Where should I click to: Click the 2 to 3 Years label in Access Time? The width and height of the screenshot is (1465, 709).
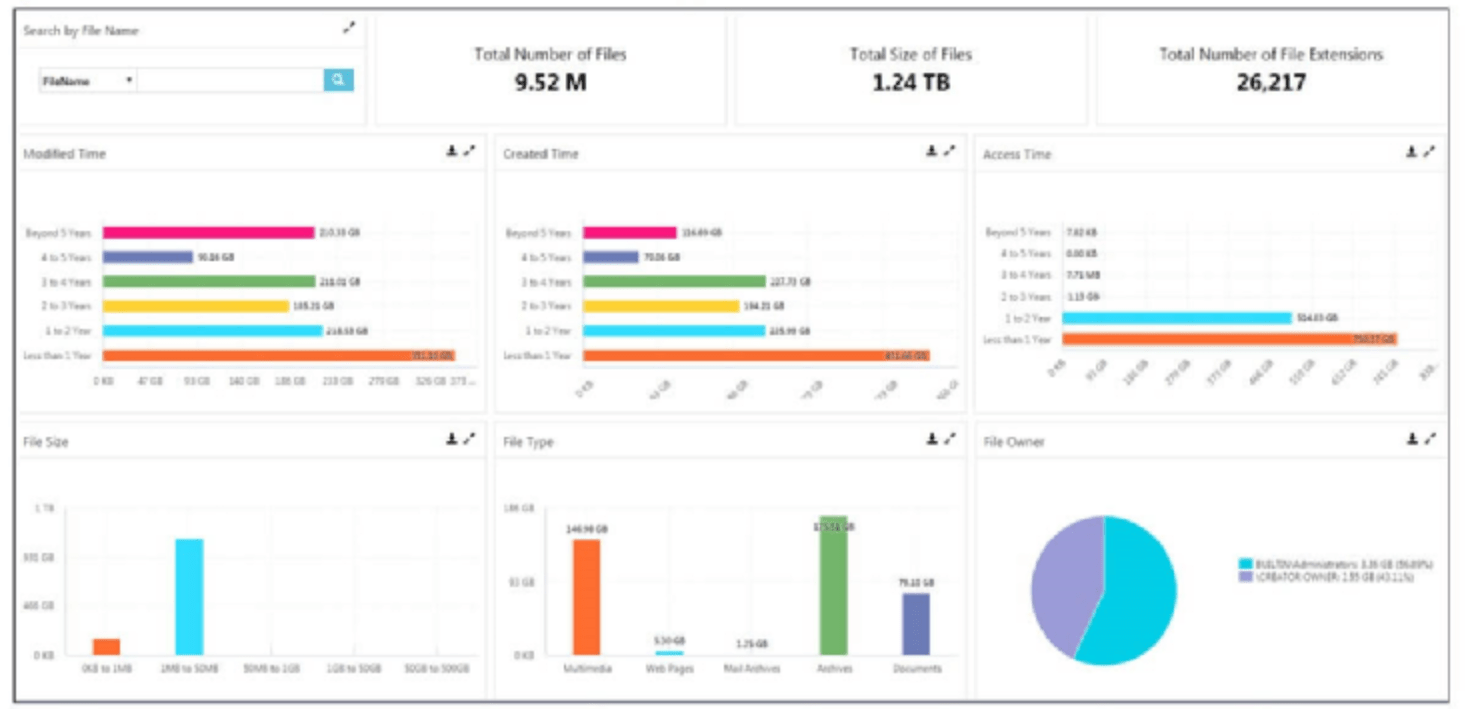click(1026, 297)
